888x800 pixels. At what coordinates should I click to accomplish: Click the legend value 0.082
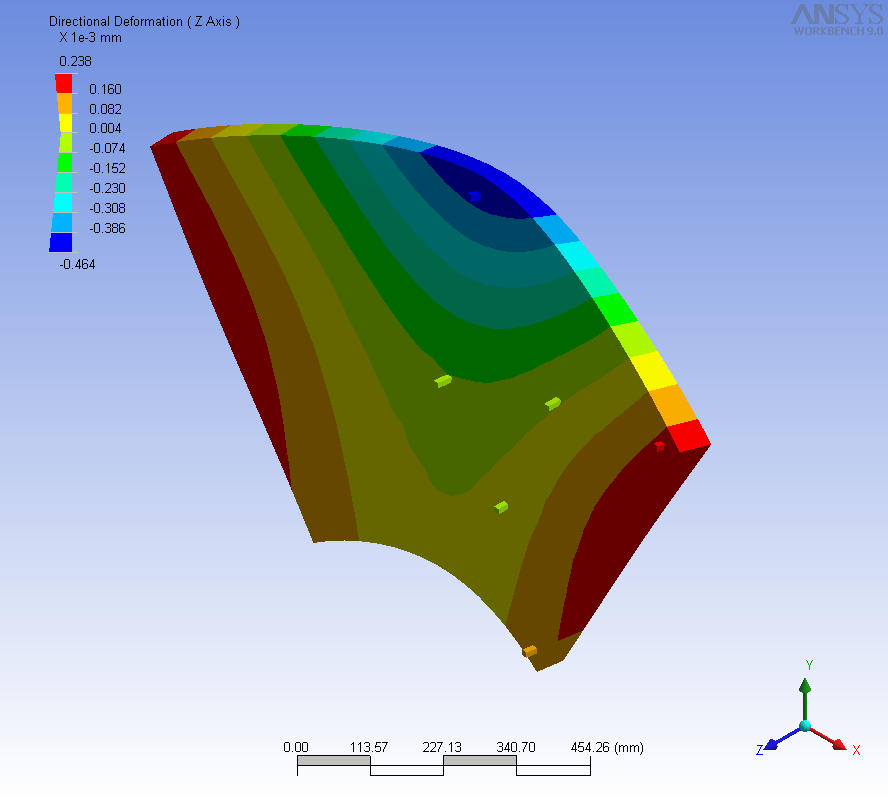coord(105,109)
